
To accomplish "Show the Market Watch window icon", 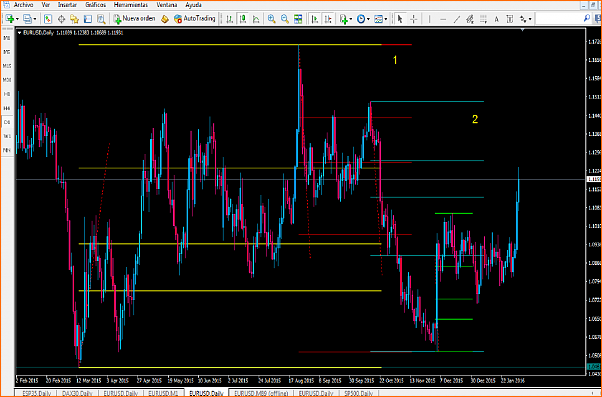I will (48, 19).
